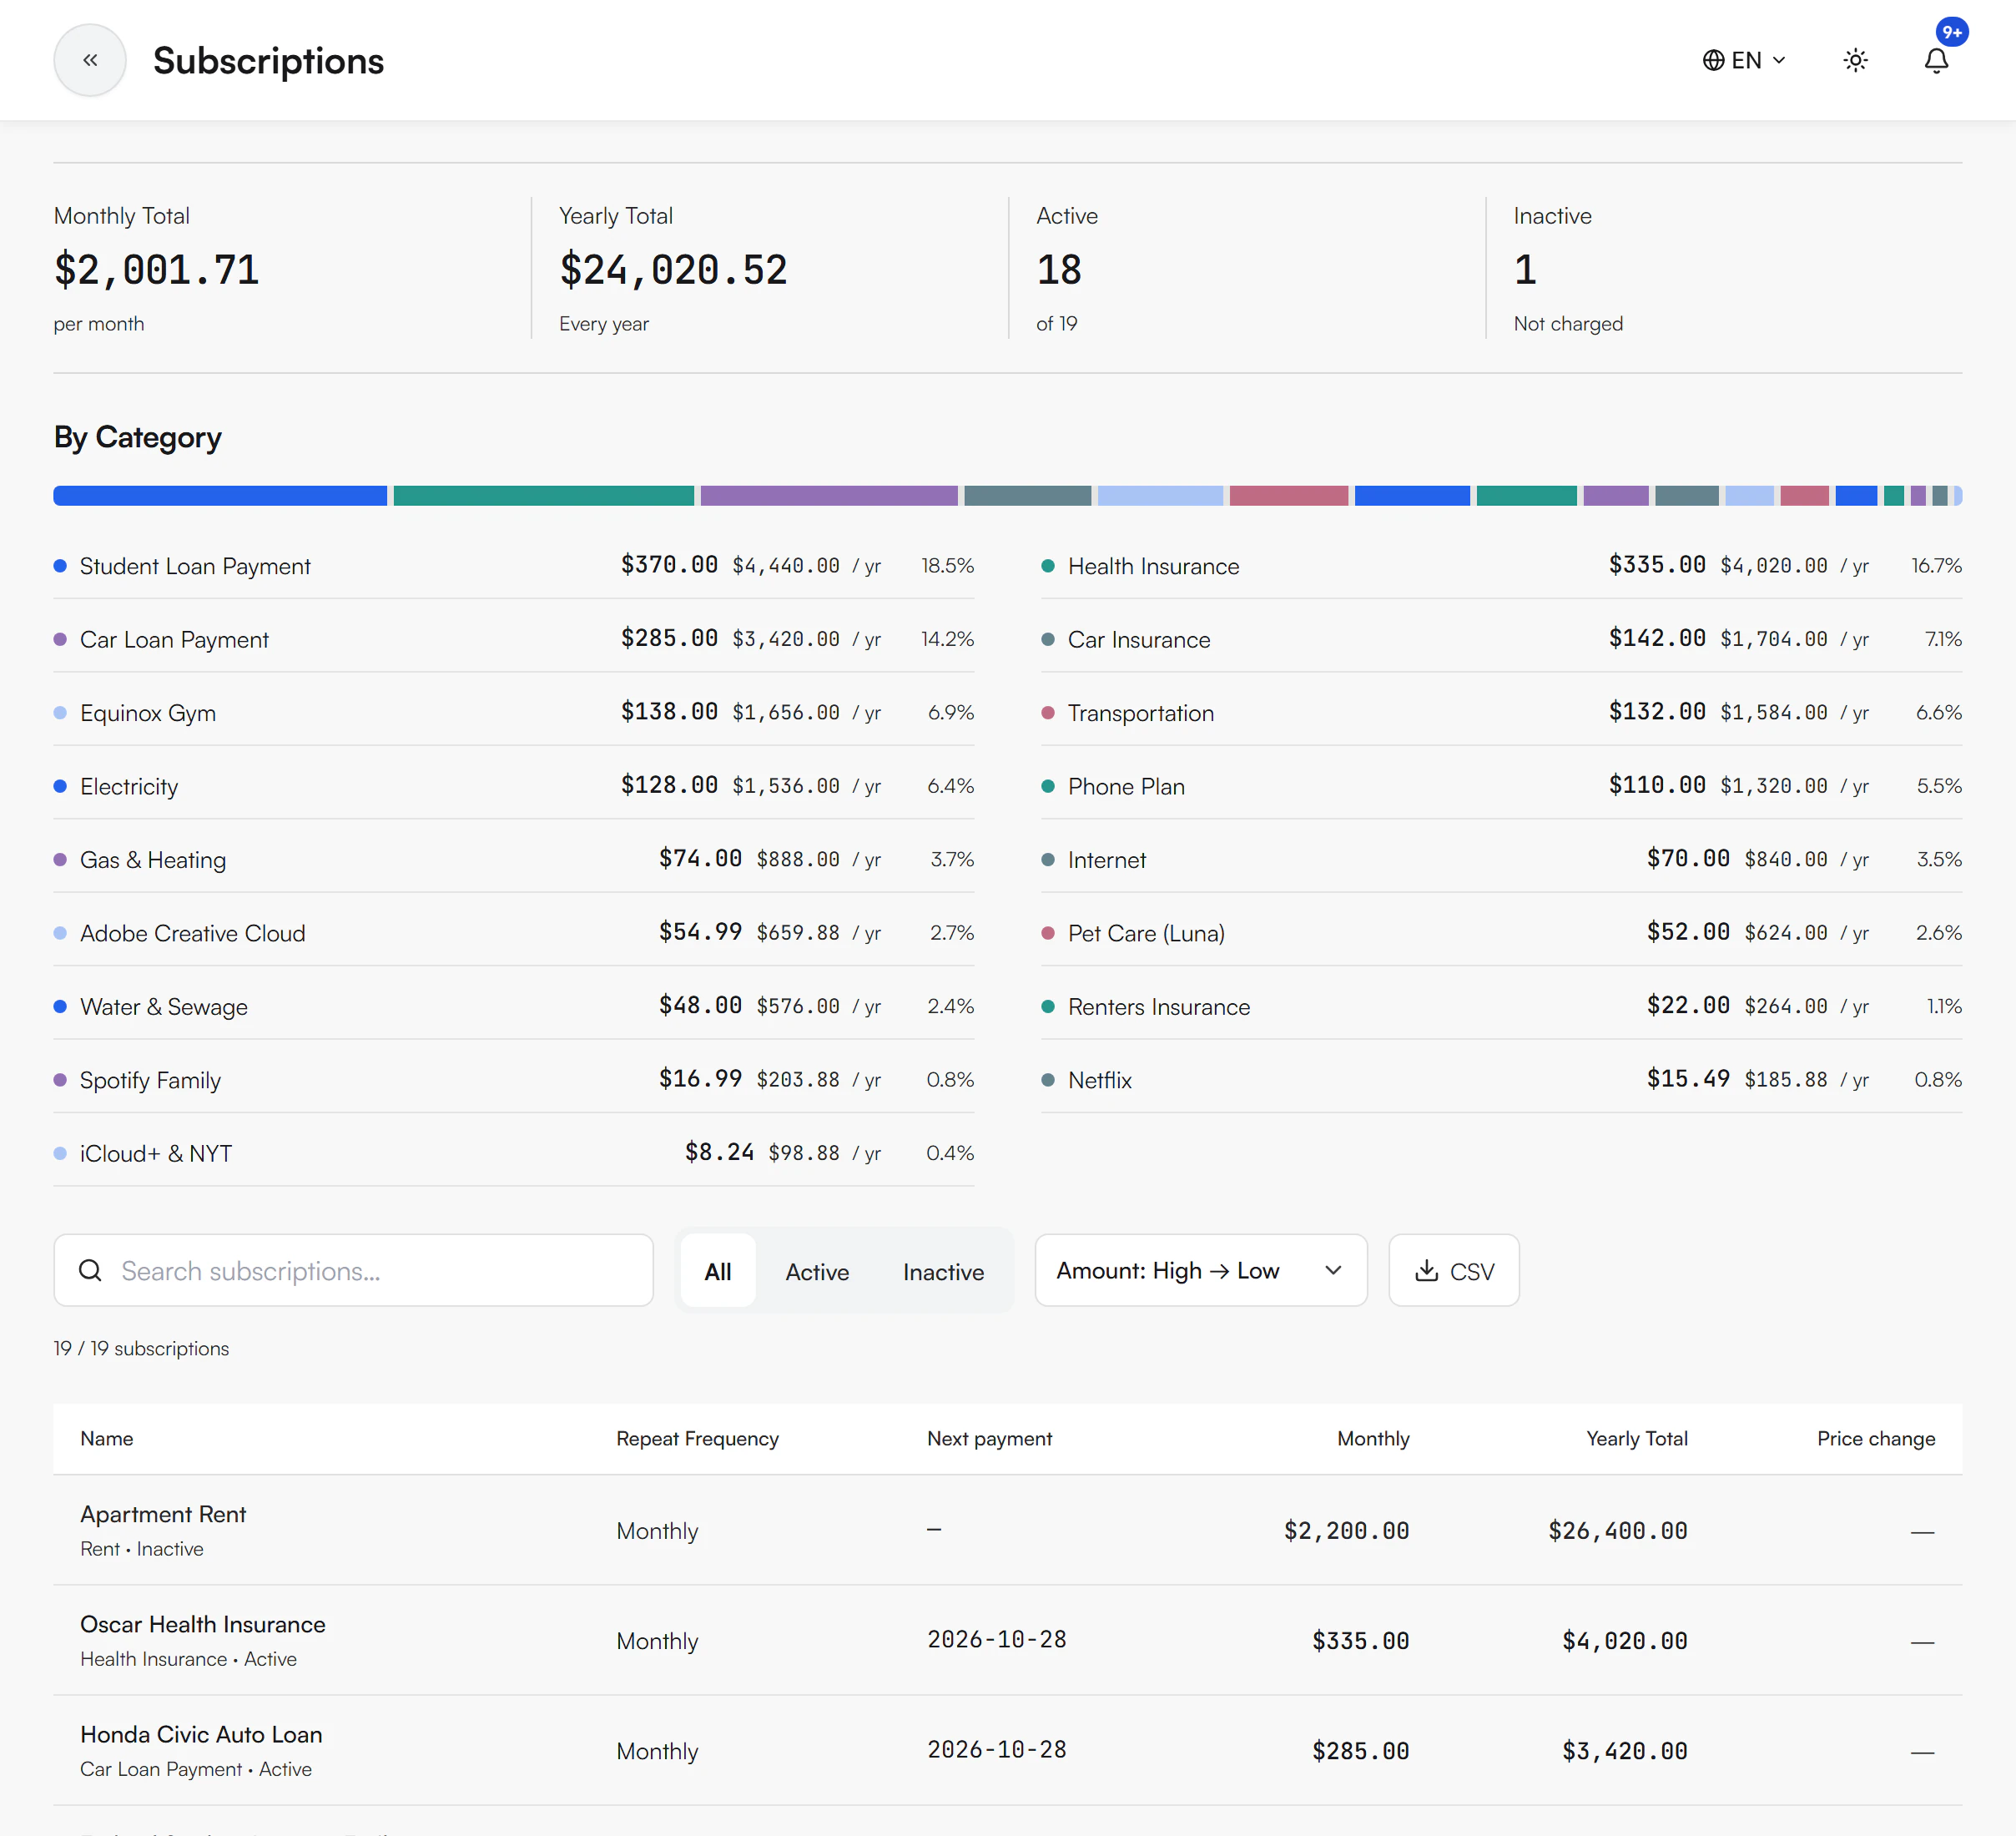Select the All filter tab
The width and height of the screenshot is (2016, 1836).
point(718,1271)
